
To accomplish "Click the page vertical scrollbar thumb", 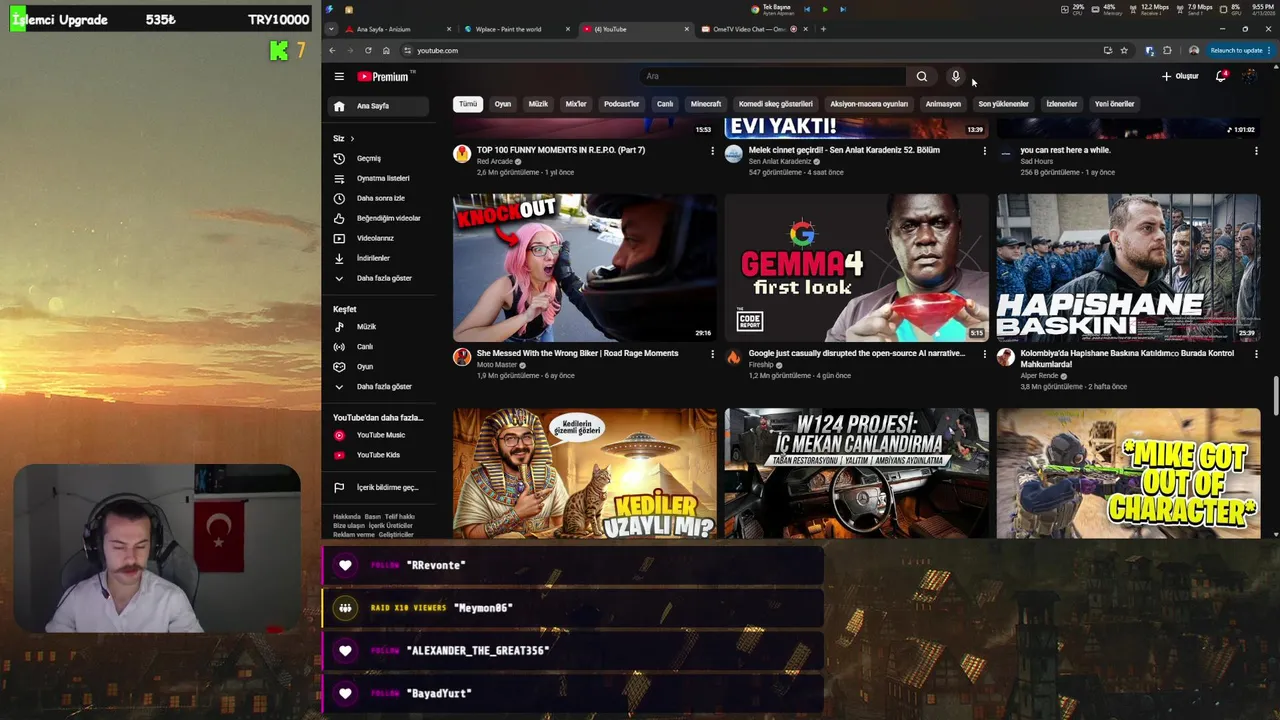I will click(x=1275, y=394).
